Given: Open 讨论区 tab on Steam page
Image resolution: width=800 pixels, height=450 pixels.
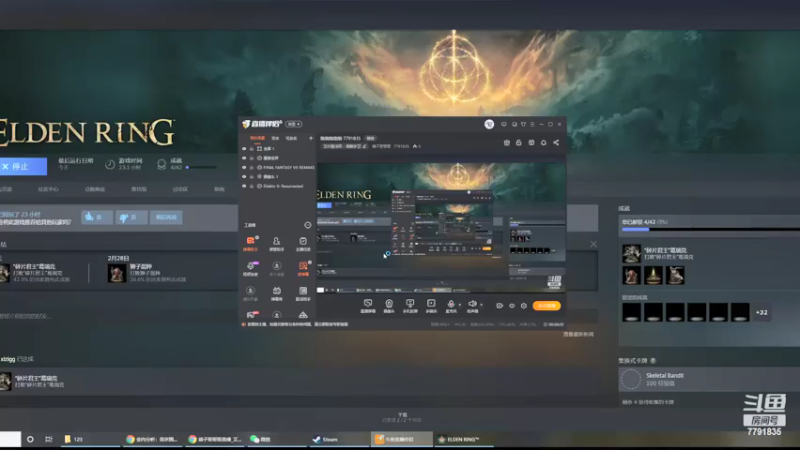Looking at the screenshot, I should click(180, 189).
